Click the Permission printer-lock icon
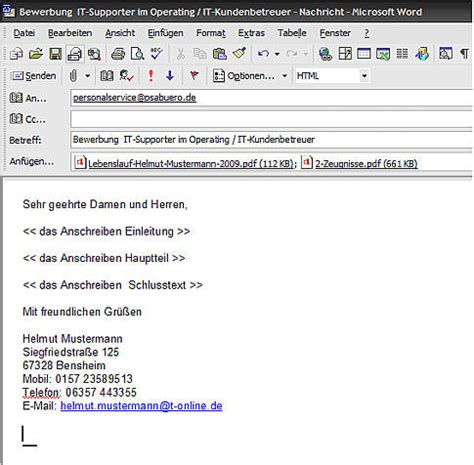 tap(75, 54)
